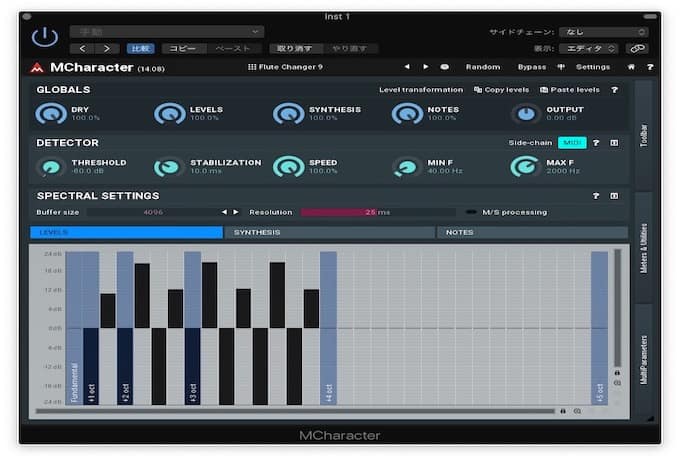Click the SPEED knob
Image resolution: width=680 pixels, height=460 pixels.
coord(288,167)
